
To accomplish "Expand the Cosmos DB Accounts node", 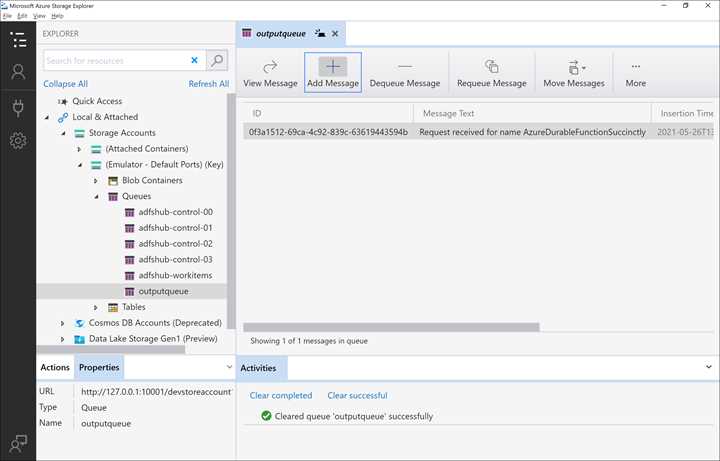I will [x=63, y=323].
